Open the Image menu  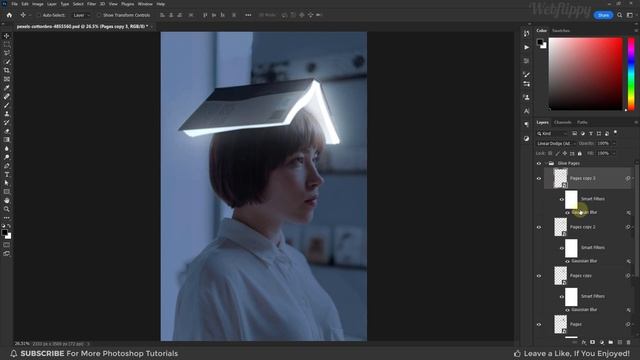click(38, 4)
